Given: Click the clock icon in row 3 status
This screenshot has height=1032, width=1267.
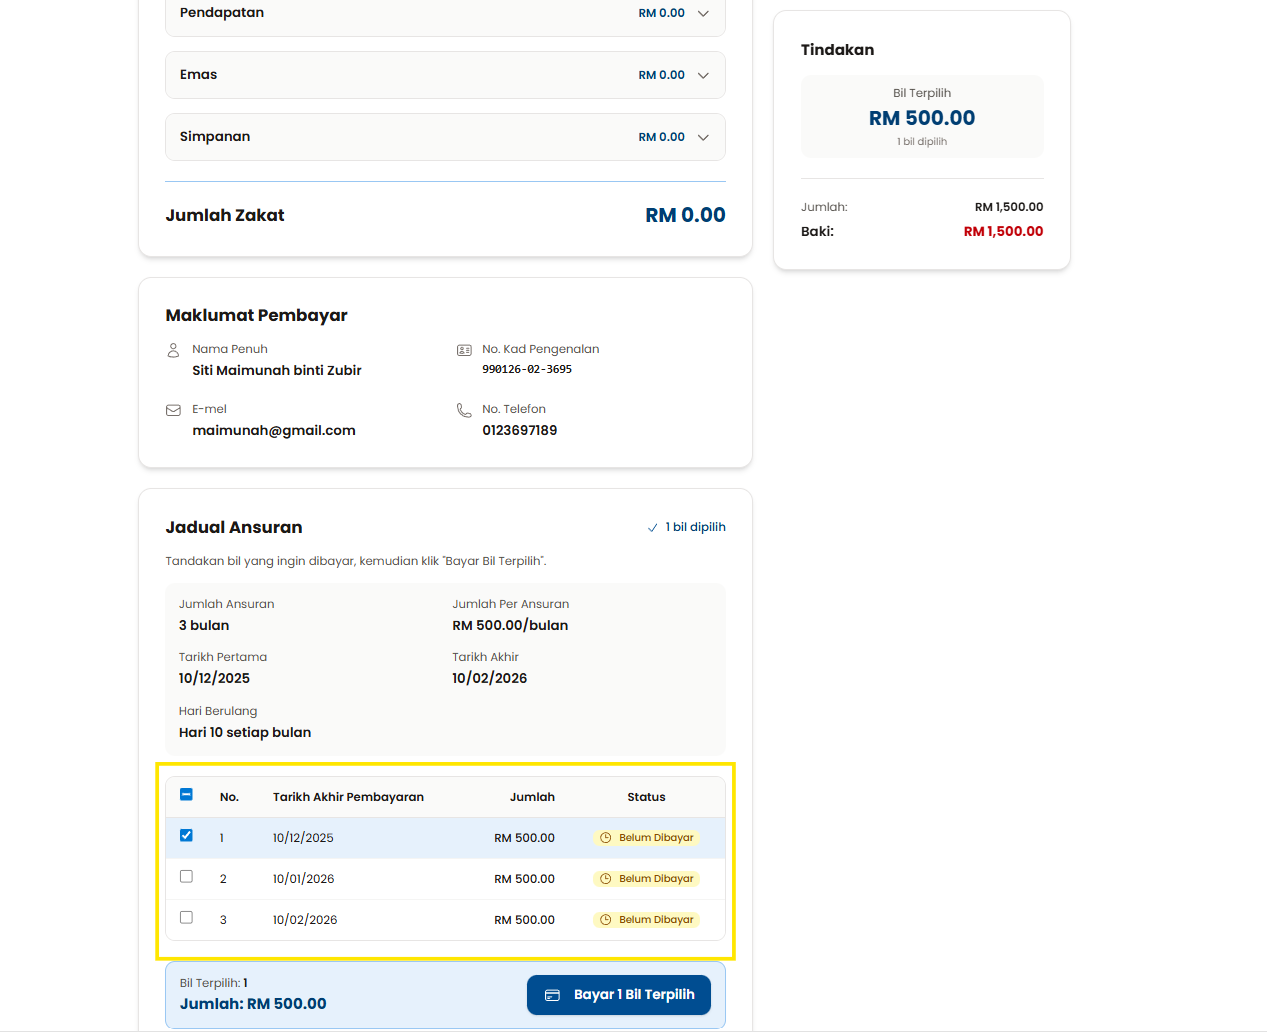Looking at the screenshot, I should coord(605,920).
